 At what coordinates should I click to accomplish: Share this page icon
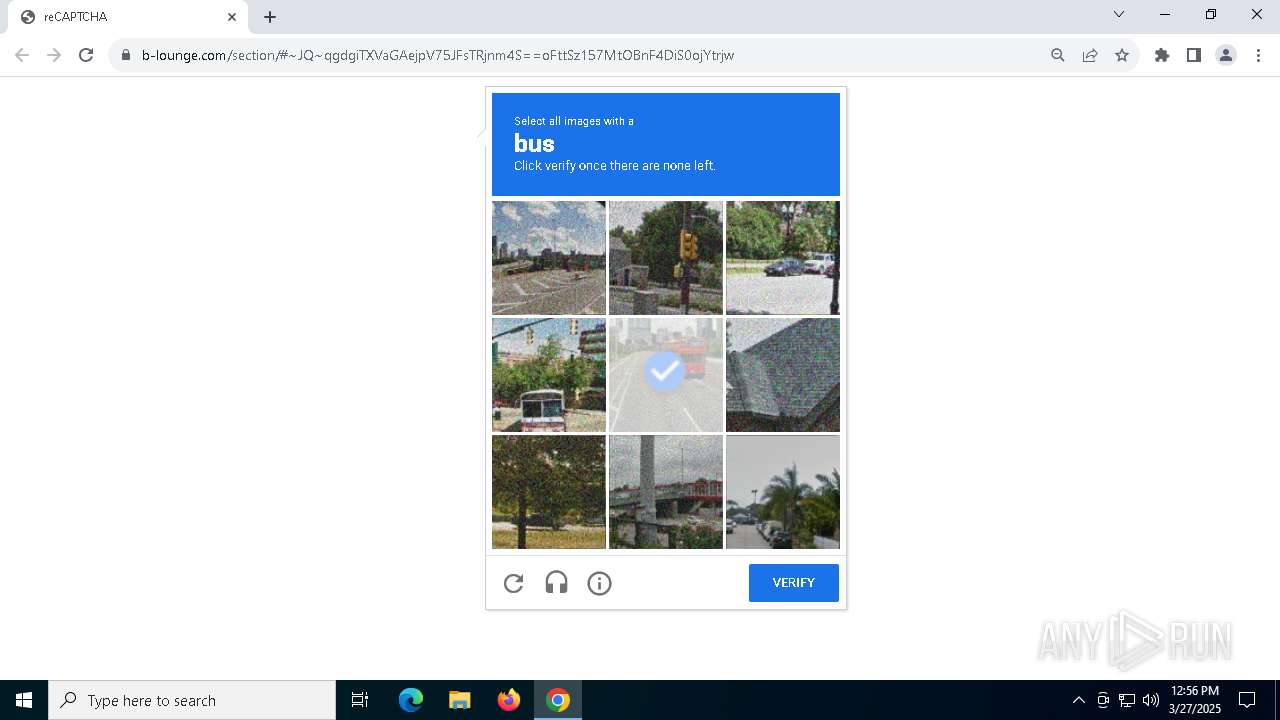pyautogui.click(x=1090, y=55)
